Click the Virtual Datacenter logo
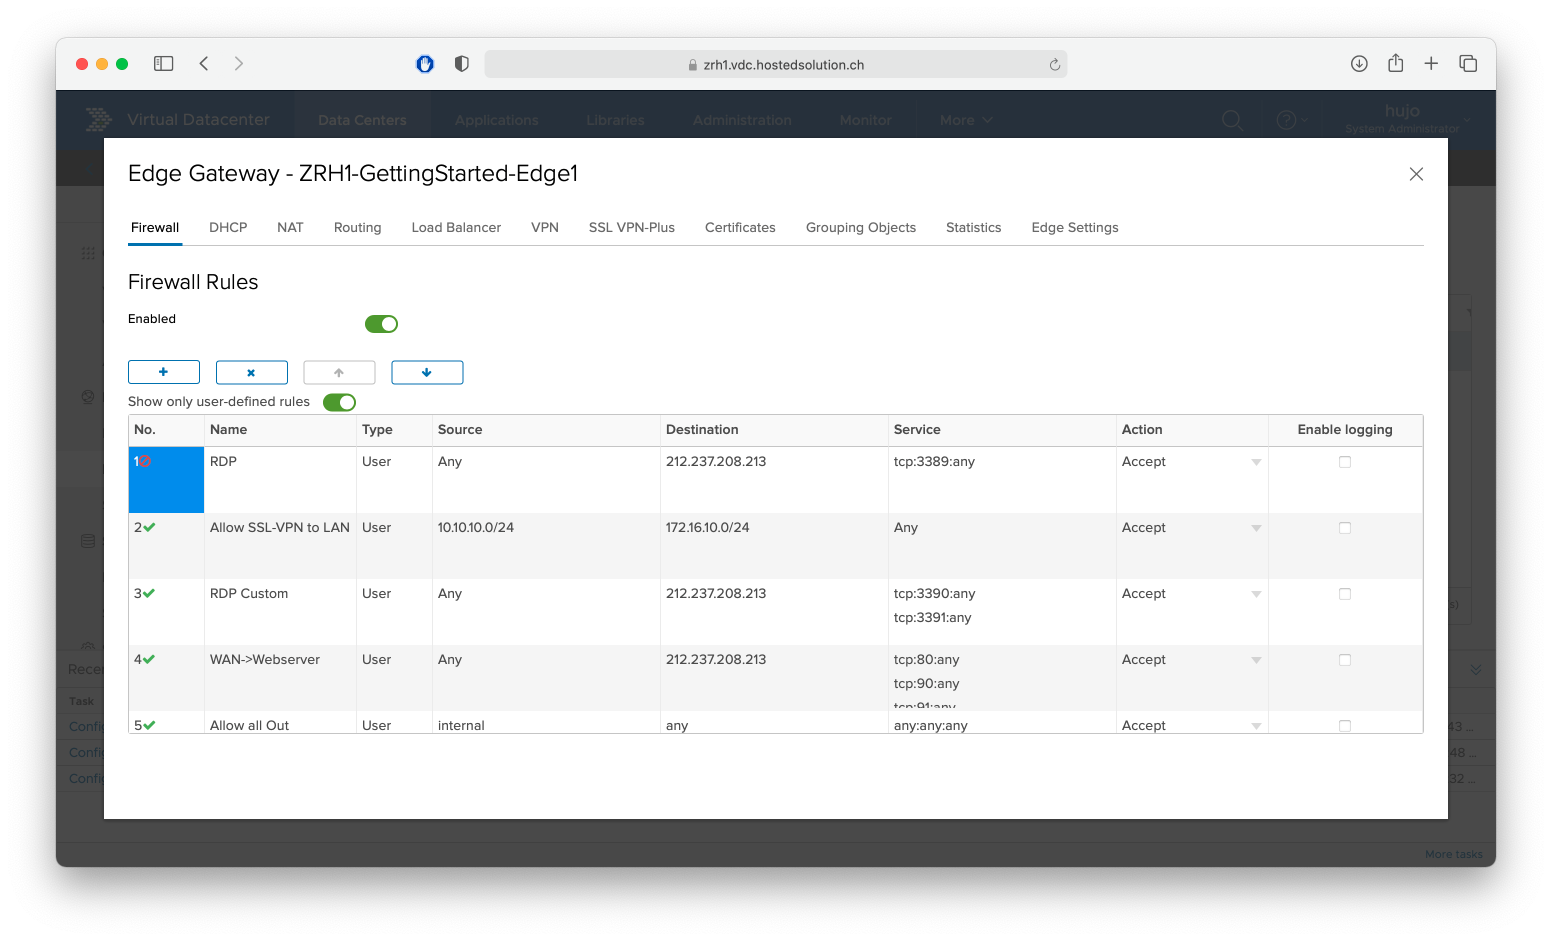 coord(99,120)
